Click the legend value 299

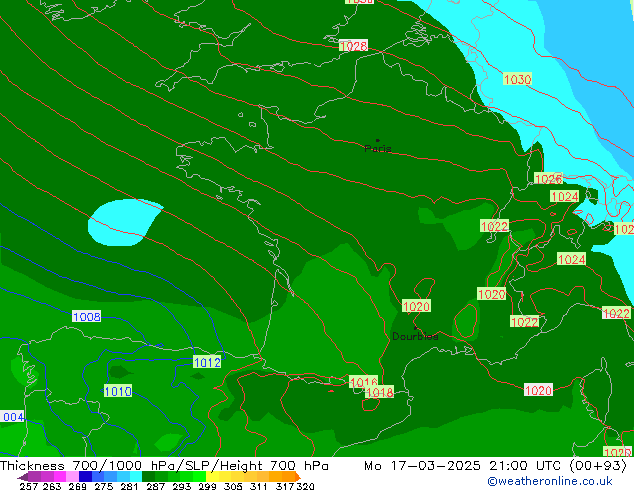click(207, 486)
